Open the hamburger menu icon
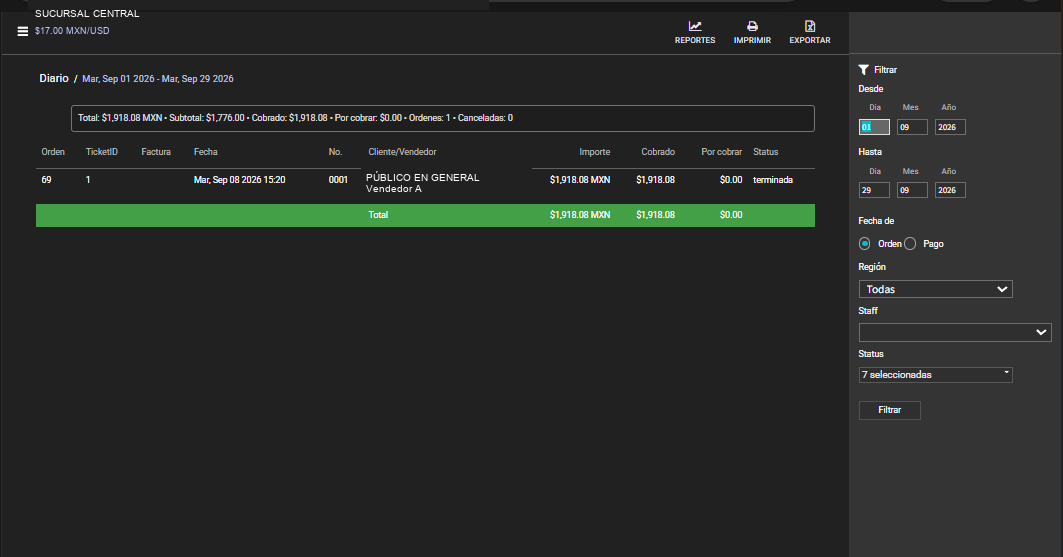The height and width of the screenshot is (557, 1063). (22, 31)
